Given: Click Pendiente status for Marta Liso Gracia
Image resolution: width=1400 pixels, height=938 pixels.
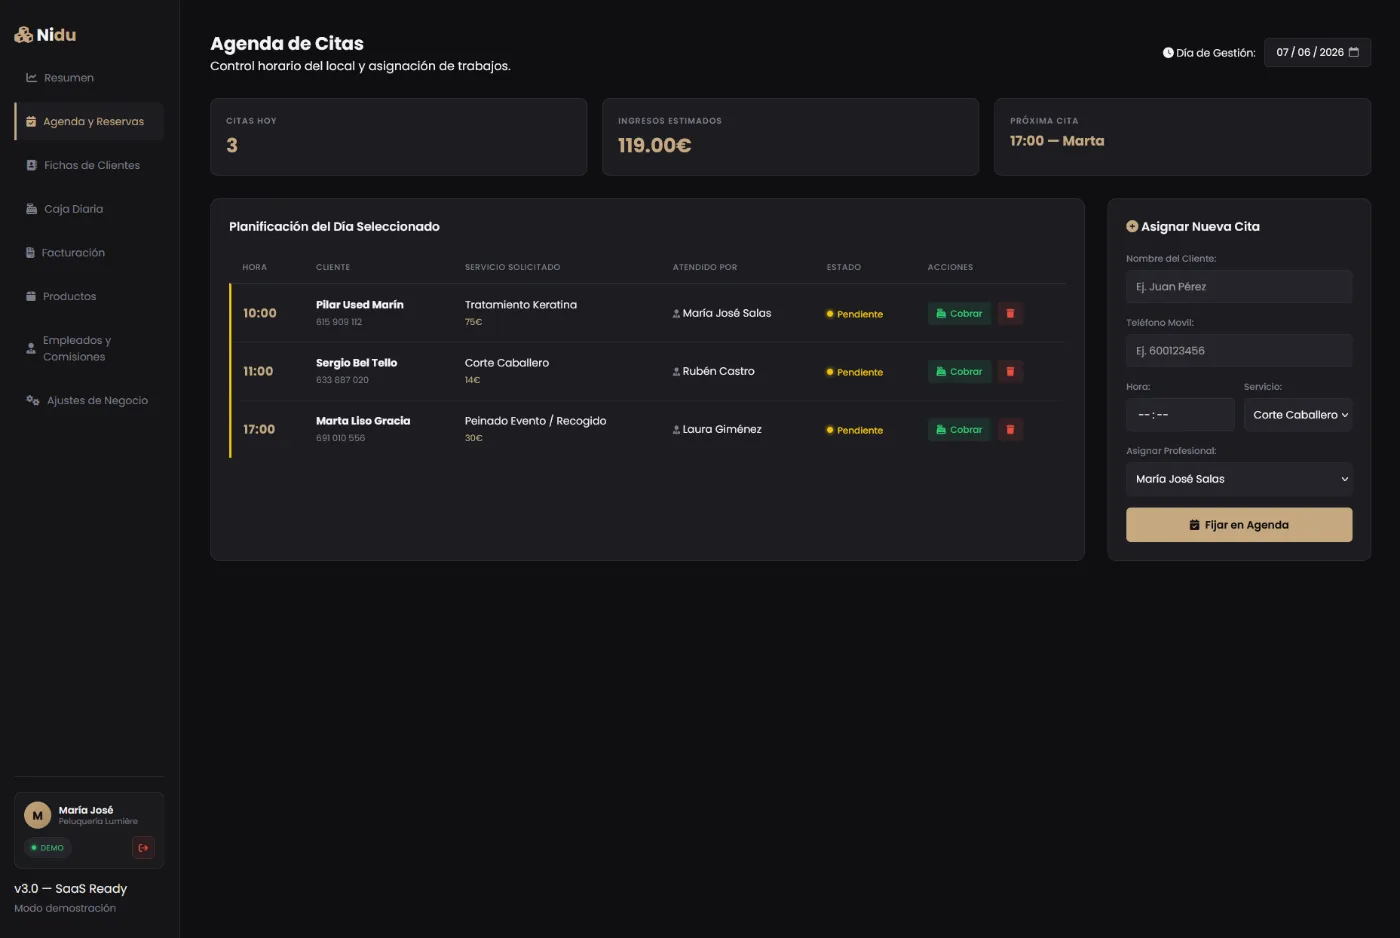Looking at the screenshot, I should click(854, 430).
